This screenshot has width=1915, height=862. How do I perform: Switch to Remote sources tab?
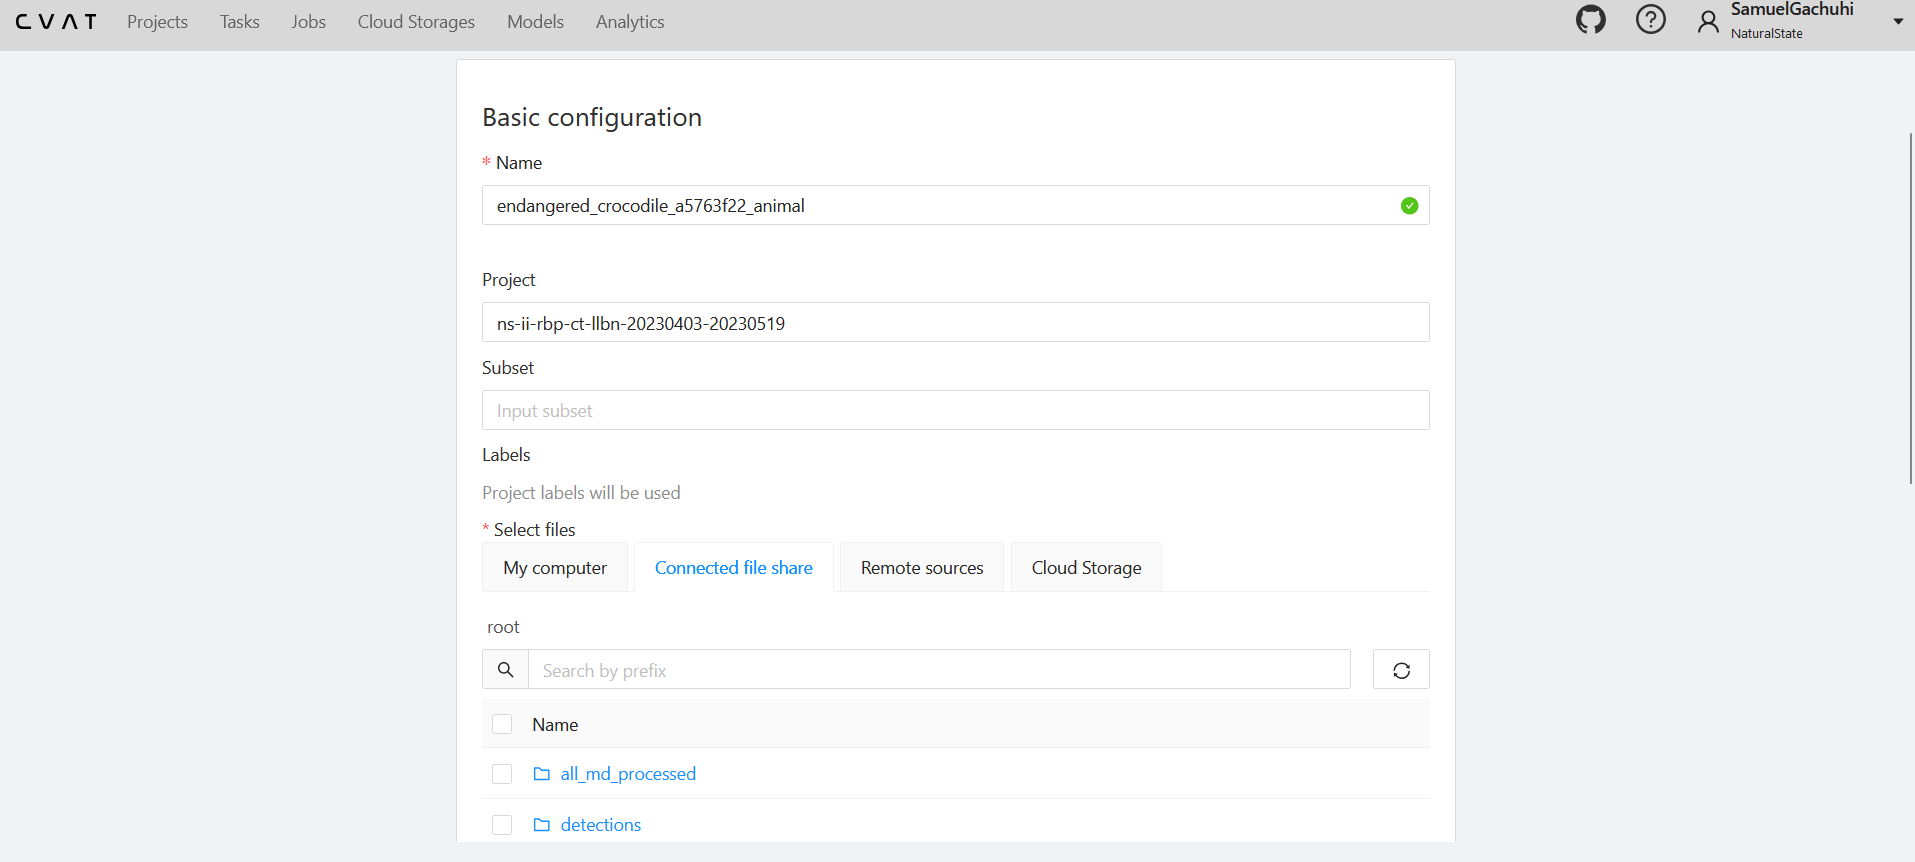tap(922, 567)
